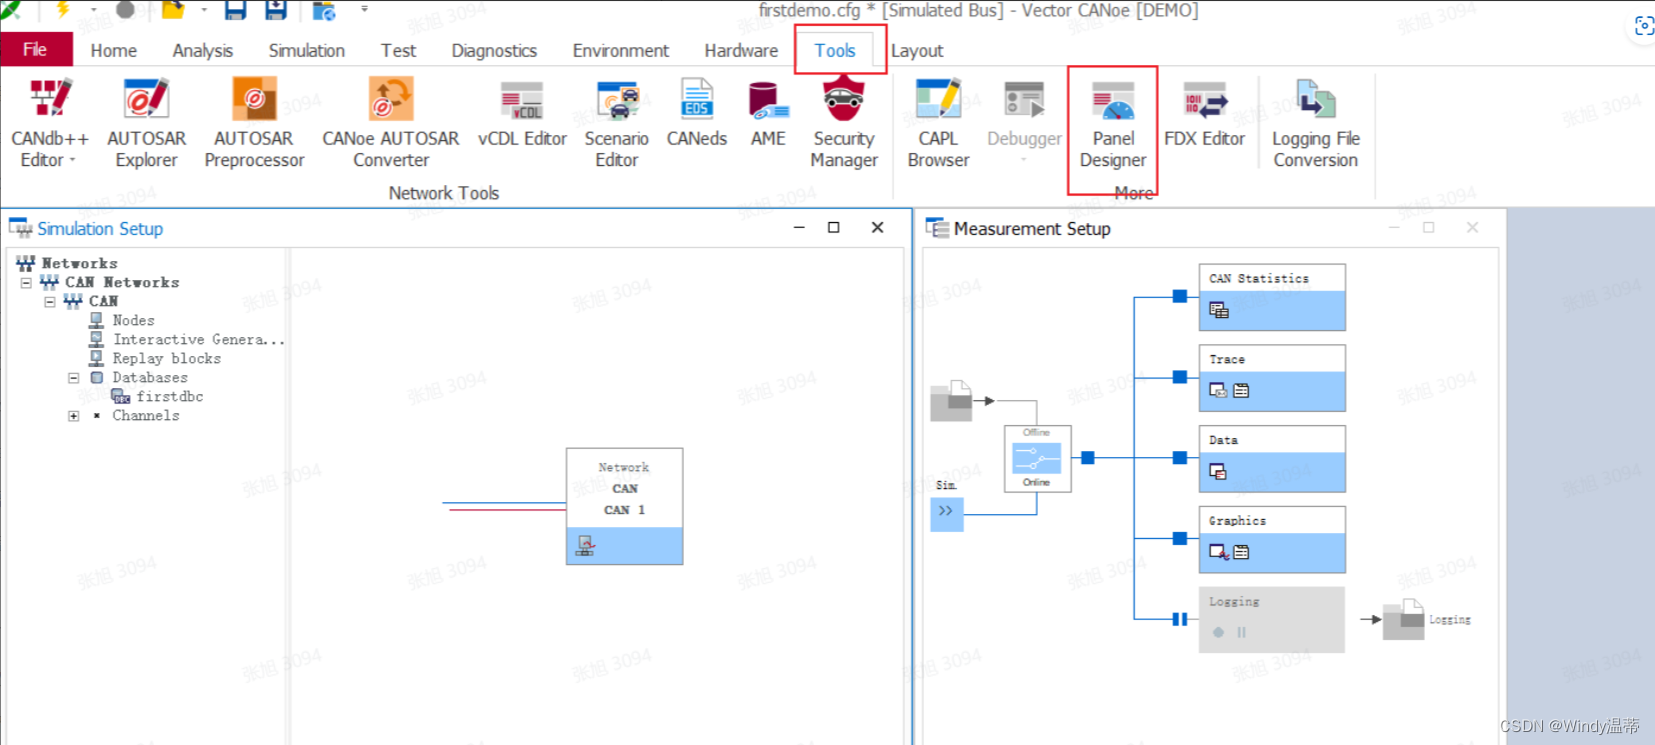This screenshot has height=745, width=1655.
Task: Open the Layout tab
Action: pyautogui.click(x=917, y=50)
